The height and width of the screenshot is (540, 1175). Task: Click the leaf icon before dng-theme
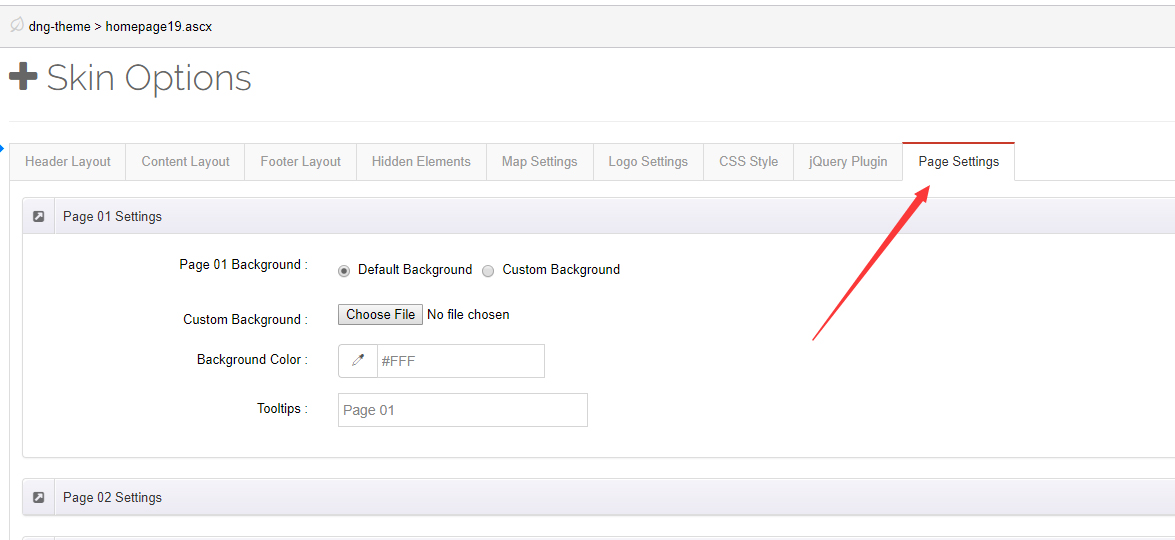[x=16, y=26]
